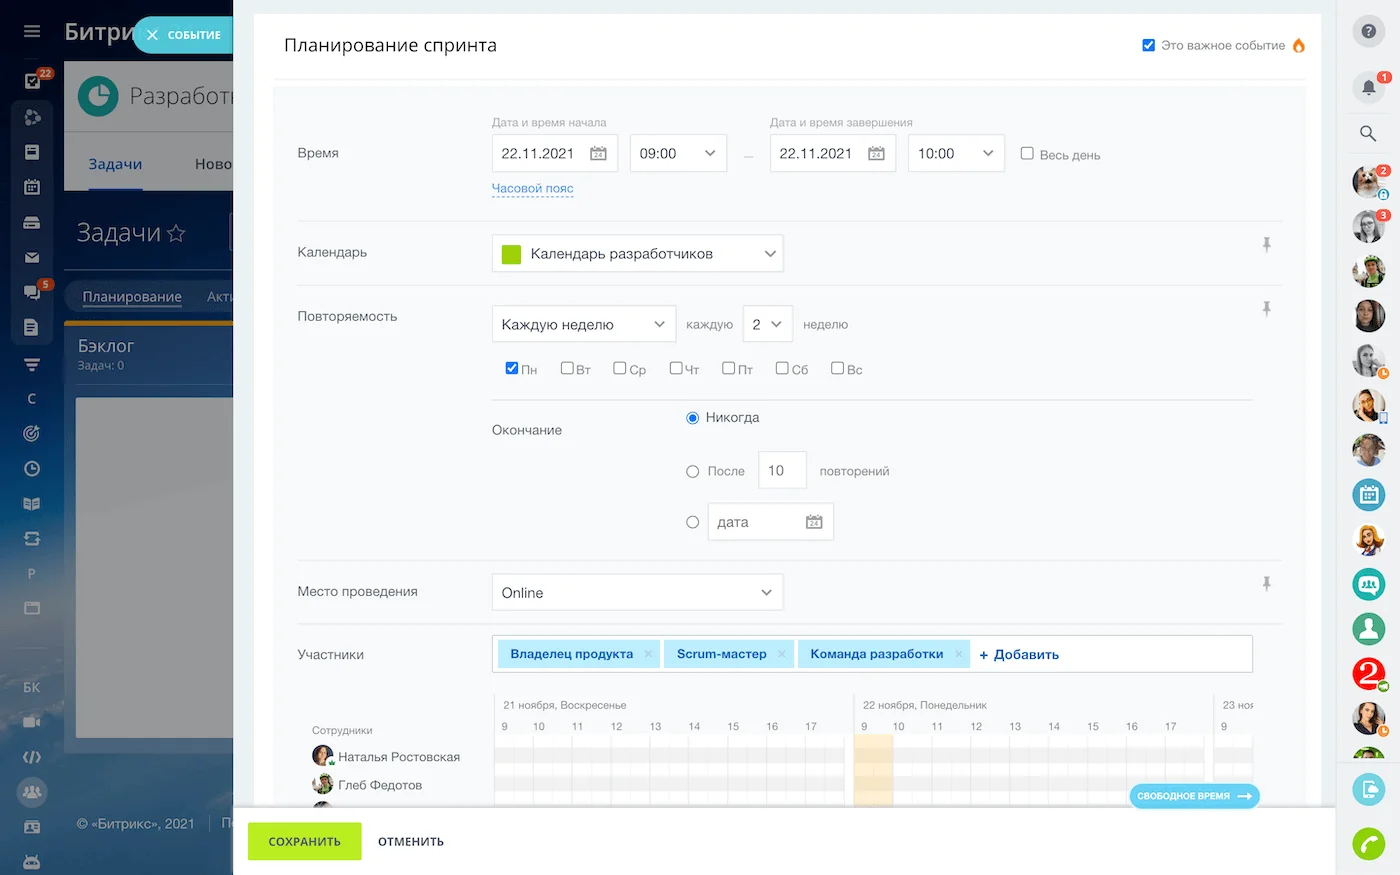Pin the Calendar section
This screenshot has width=1400, height=875.
pyautogui.click(x=1266, y=245)
